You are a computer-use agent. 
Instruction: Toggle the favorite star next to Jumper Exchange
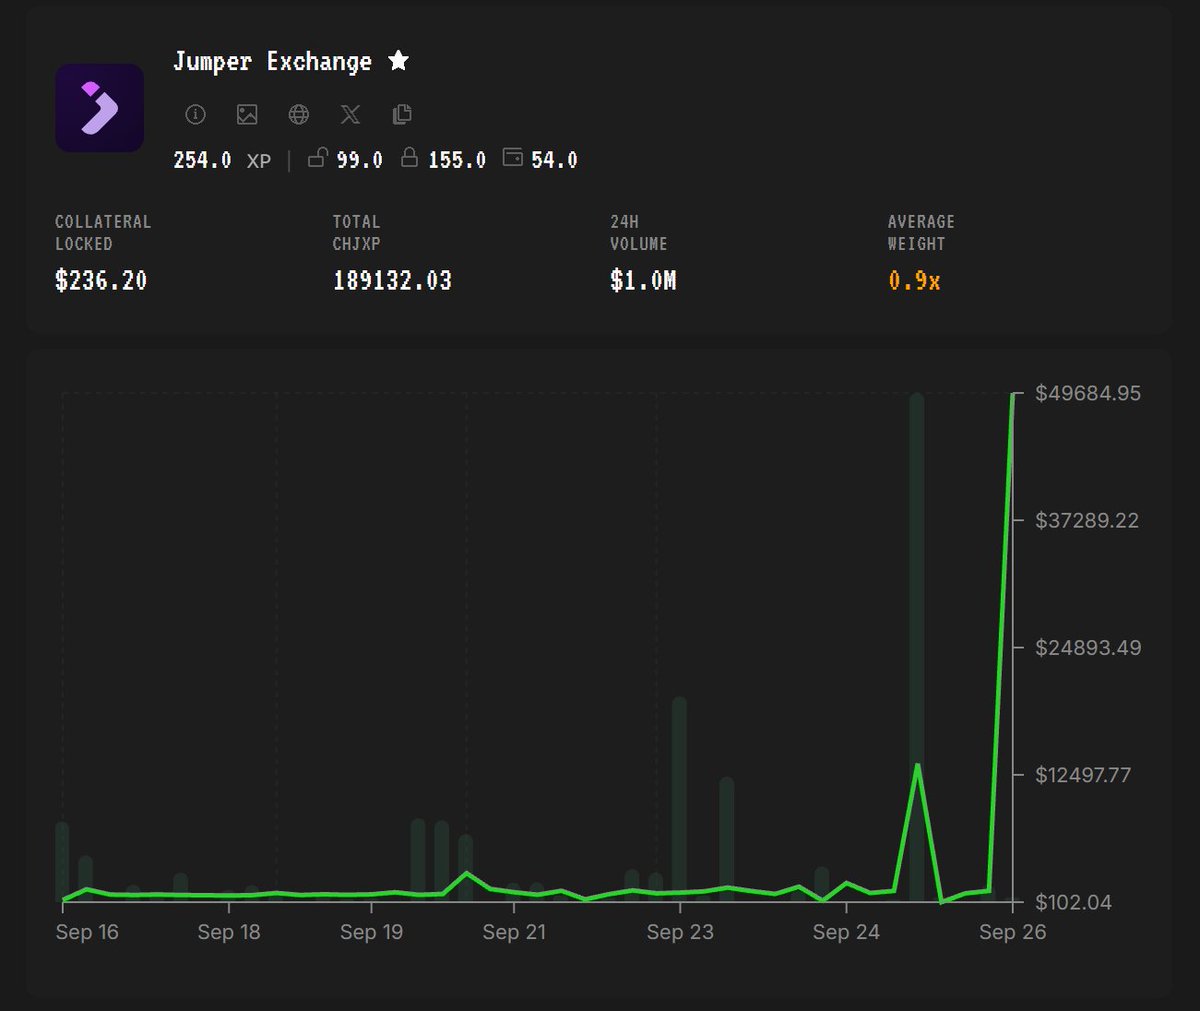pos(399,61)
